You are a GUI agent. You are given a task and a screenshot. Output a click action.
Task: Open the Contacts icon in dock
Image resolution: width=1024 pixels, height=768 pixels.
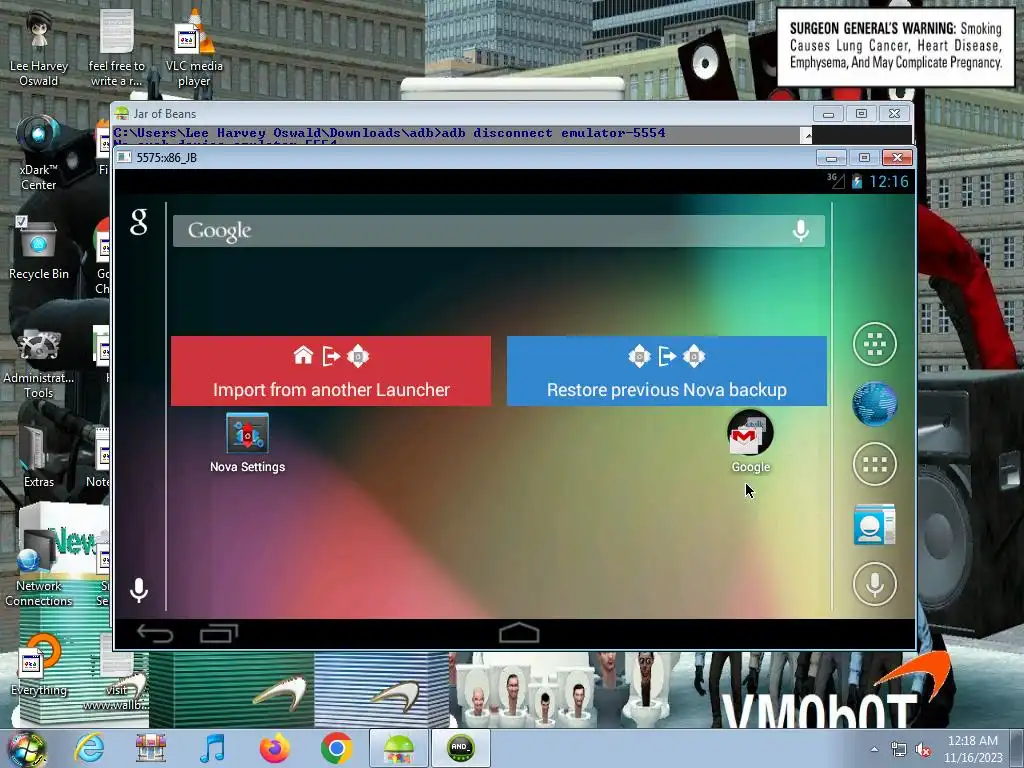[874, 524]
